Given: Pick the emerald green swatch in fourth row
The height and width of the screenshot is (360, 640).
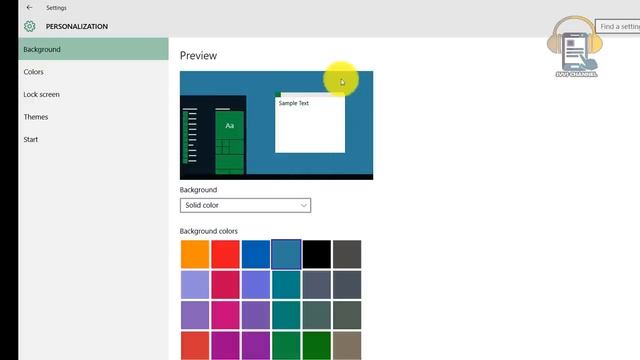Looking at the screenshot, I should tap(286, 345).
